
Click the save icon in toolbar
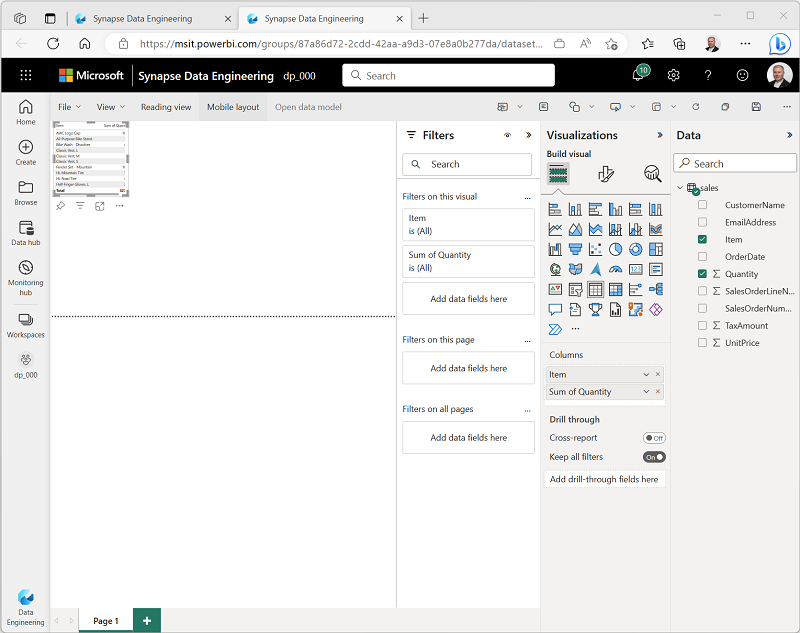756,107
